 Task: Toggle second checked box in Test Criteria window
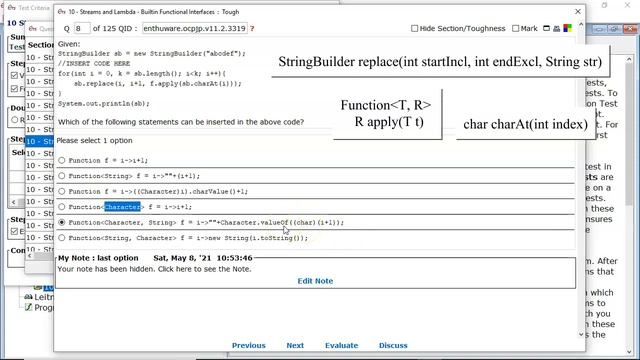point(15,89)
